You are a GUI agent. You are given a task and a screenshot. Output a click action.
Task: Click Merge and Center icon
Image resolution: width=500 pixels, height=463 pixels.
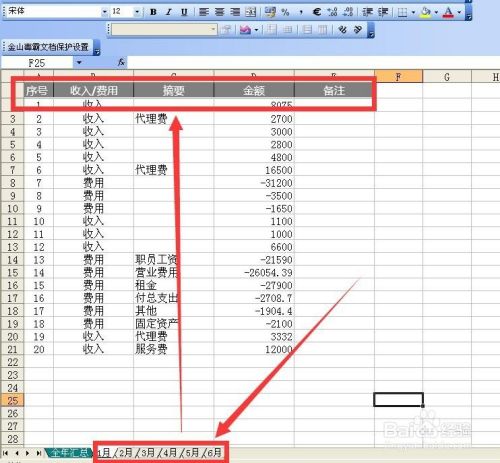point(250,12)
